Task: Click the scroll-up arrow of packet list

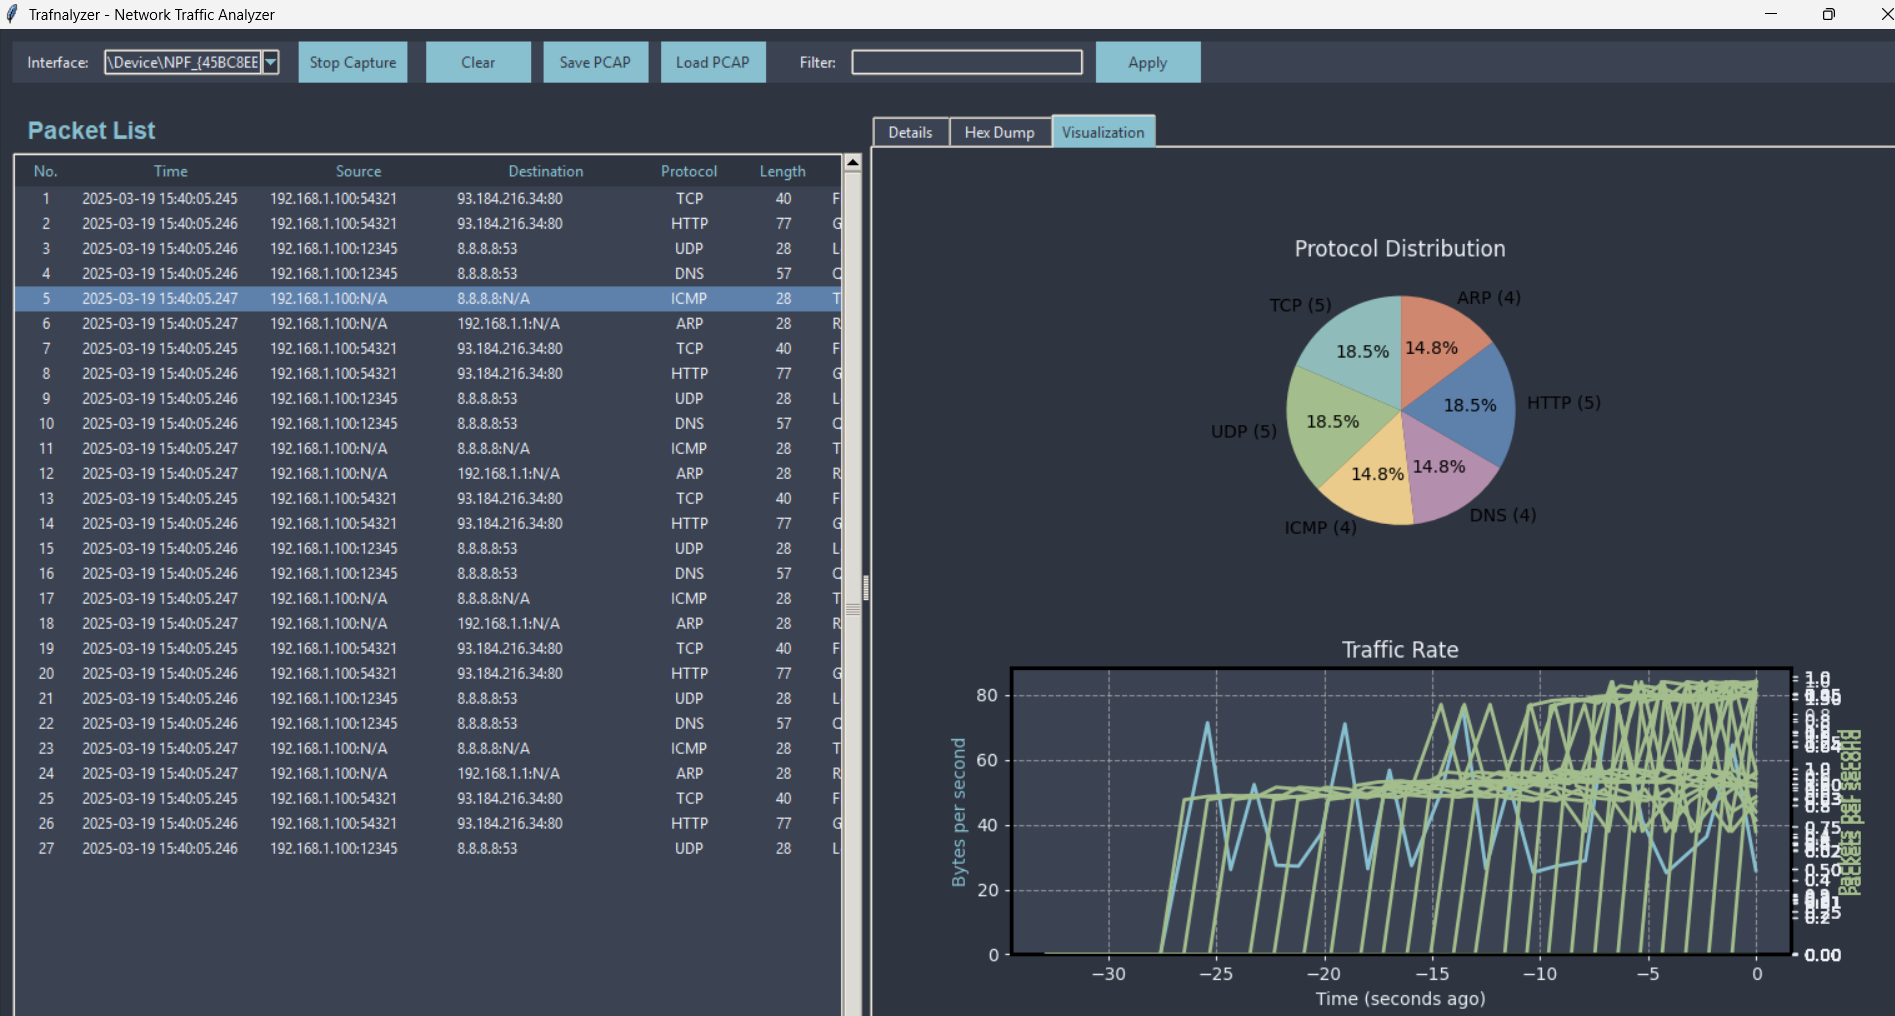Action: 853,162
